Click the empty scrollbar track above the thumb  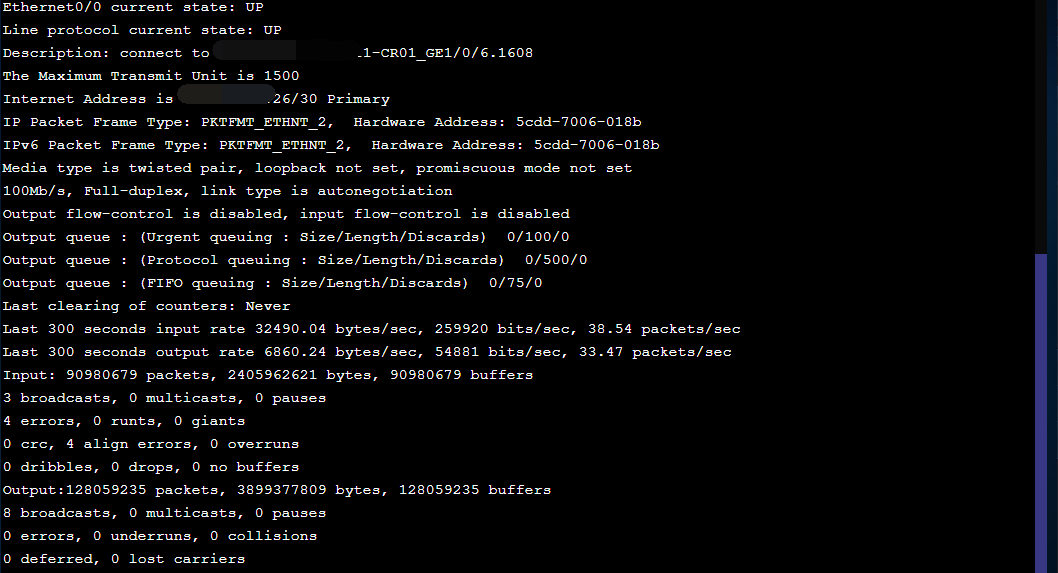[x=1041, y=120]
